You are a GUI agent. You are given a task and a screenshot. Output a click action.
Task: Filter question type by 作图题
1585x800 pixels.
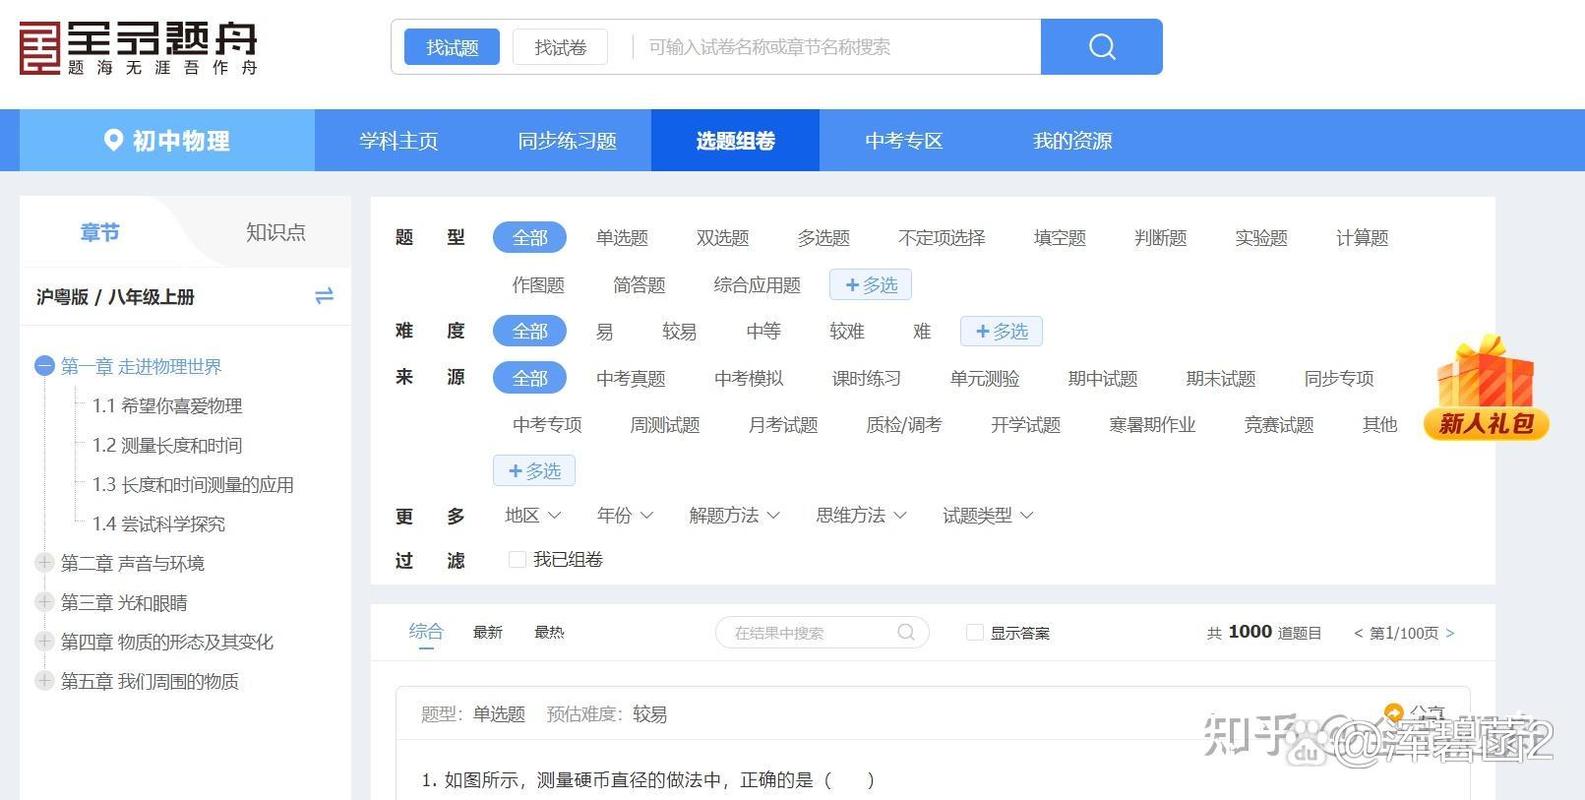(538, 285)
